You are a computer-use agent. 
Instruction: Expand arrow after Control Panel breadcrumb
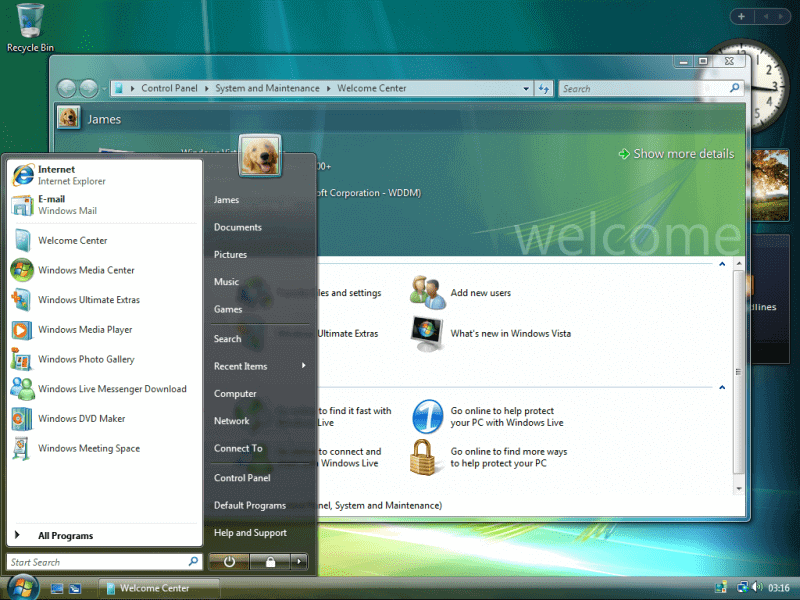coord(207,88)
